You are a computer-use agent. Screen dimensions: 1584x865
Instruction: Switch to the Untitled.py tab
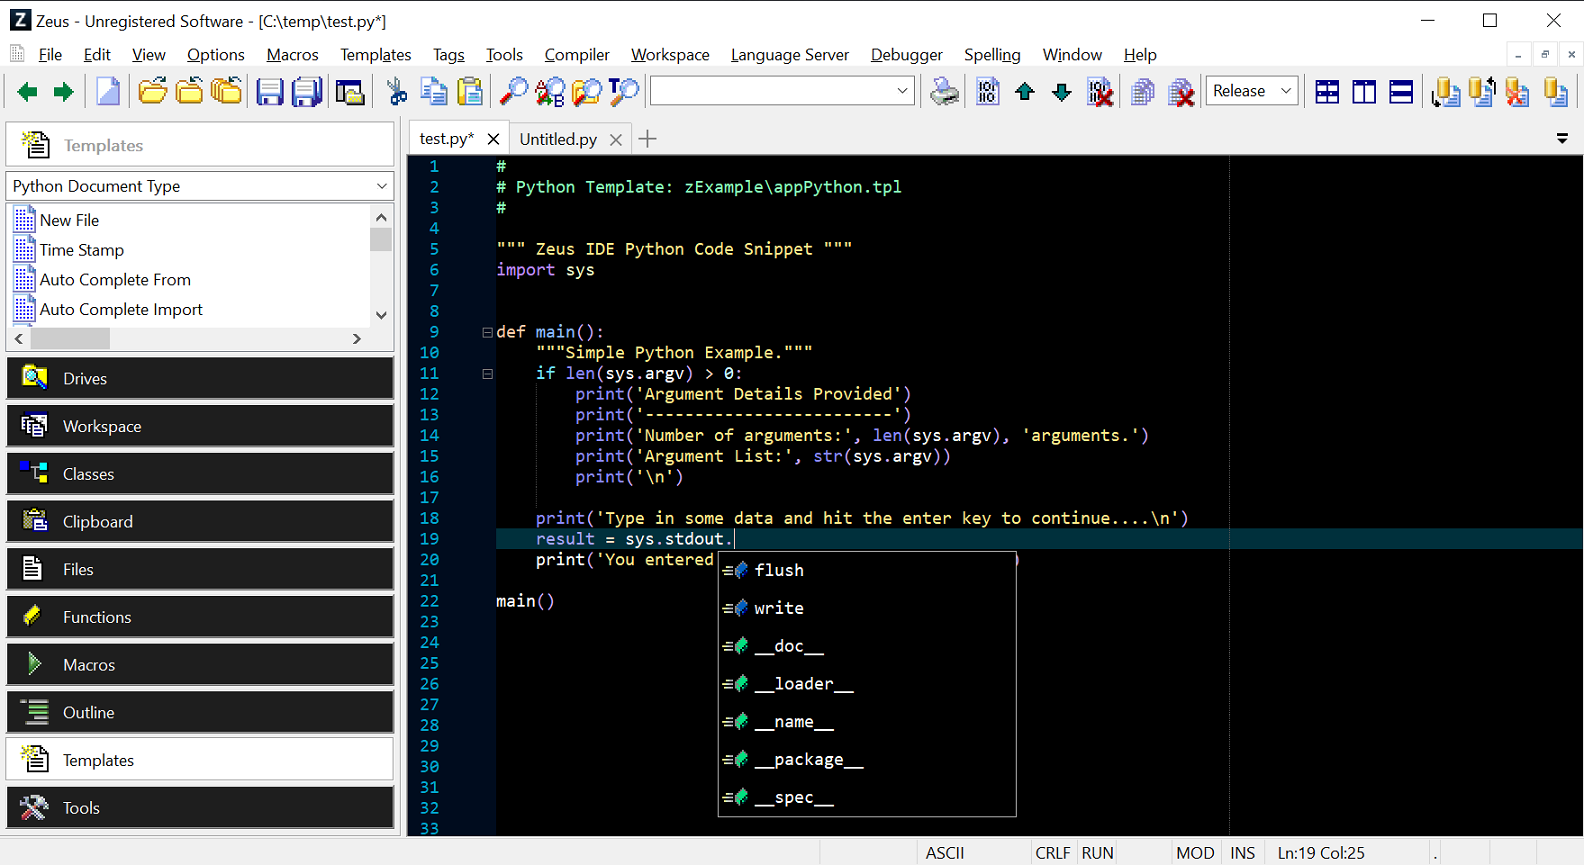[558, 139]
